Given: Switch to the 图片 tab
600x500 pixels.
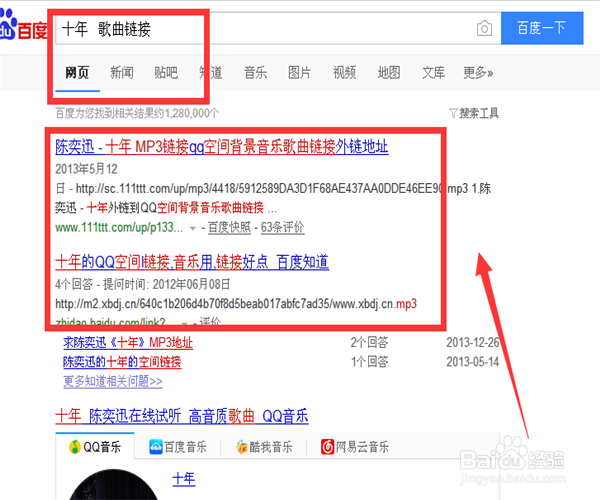Looking at the screenshot, I should pyautogui.click(x=300, y=72).
